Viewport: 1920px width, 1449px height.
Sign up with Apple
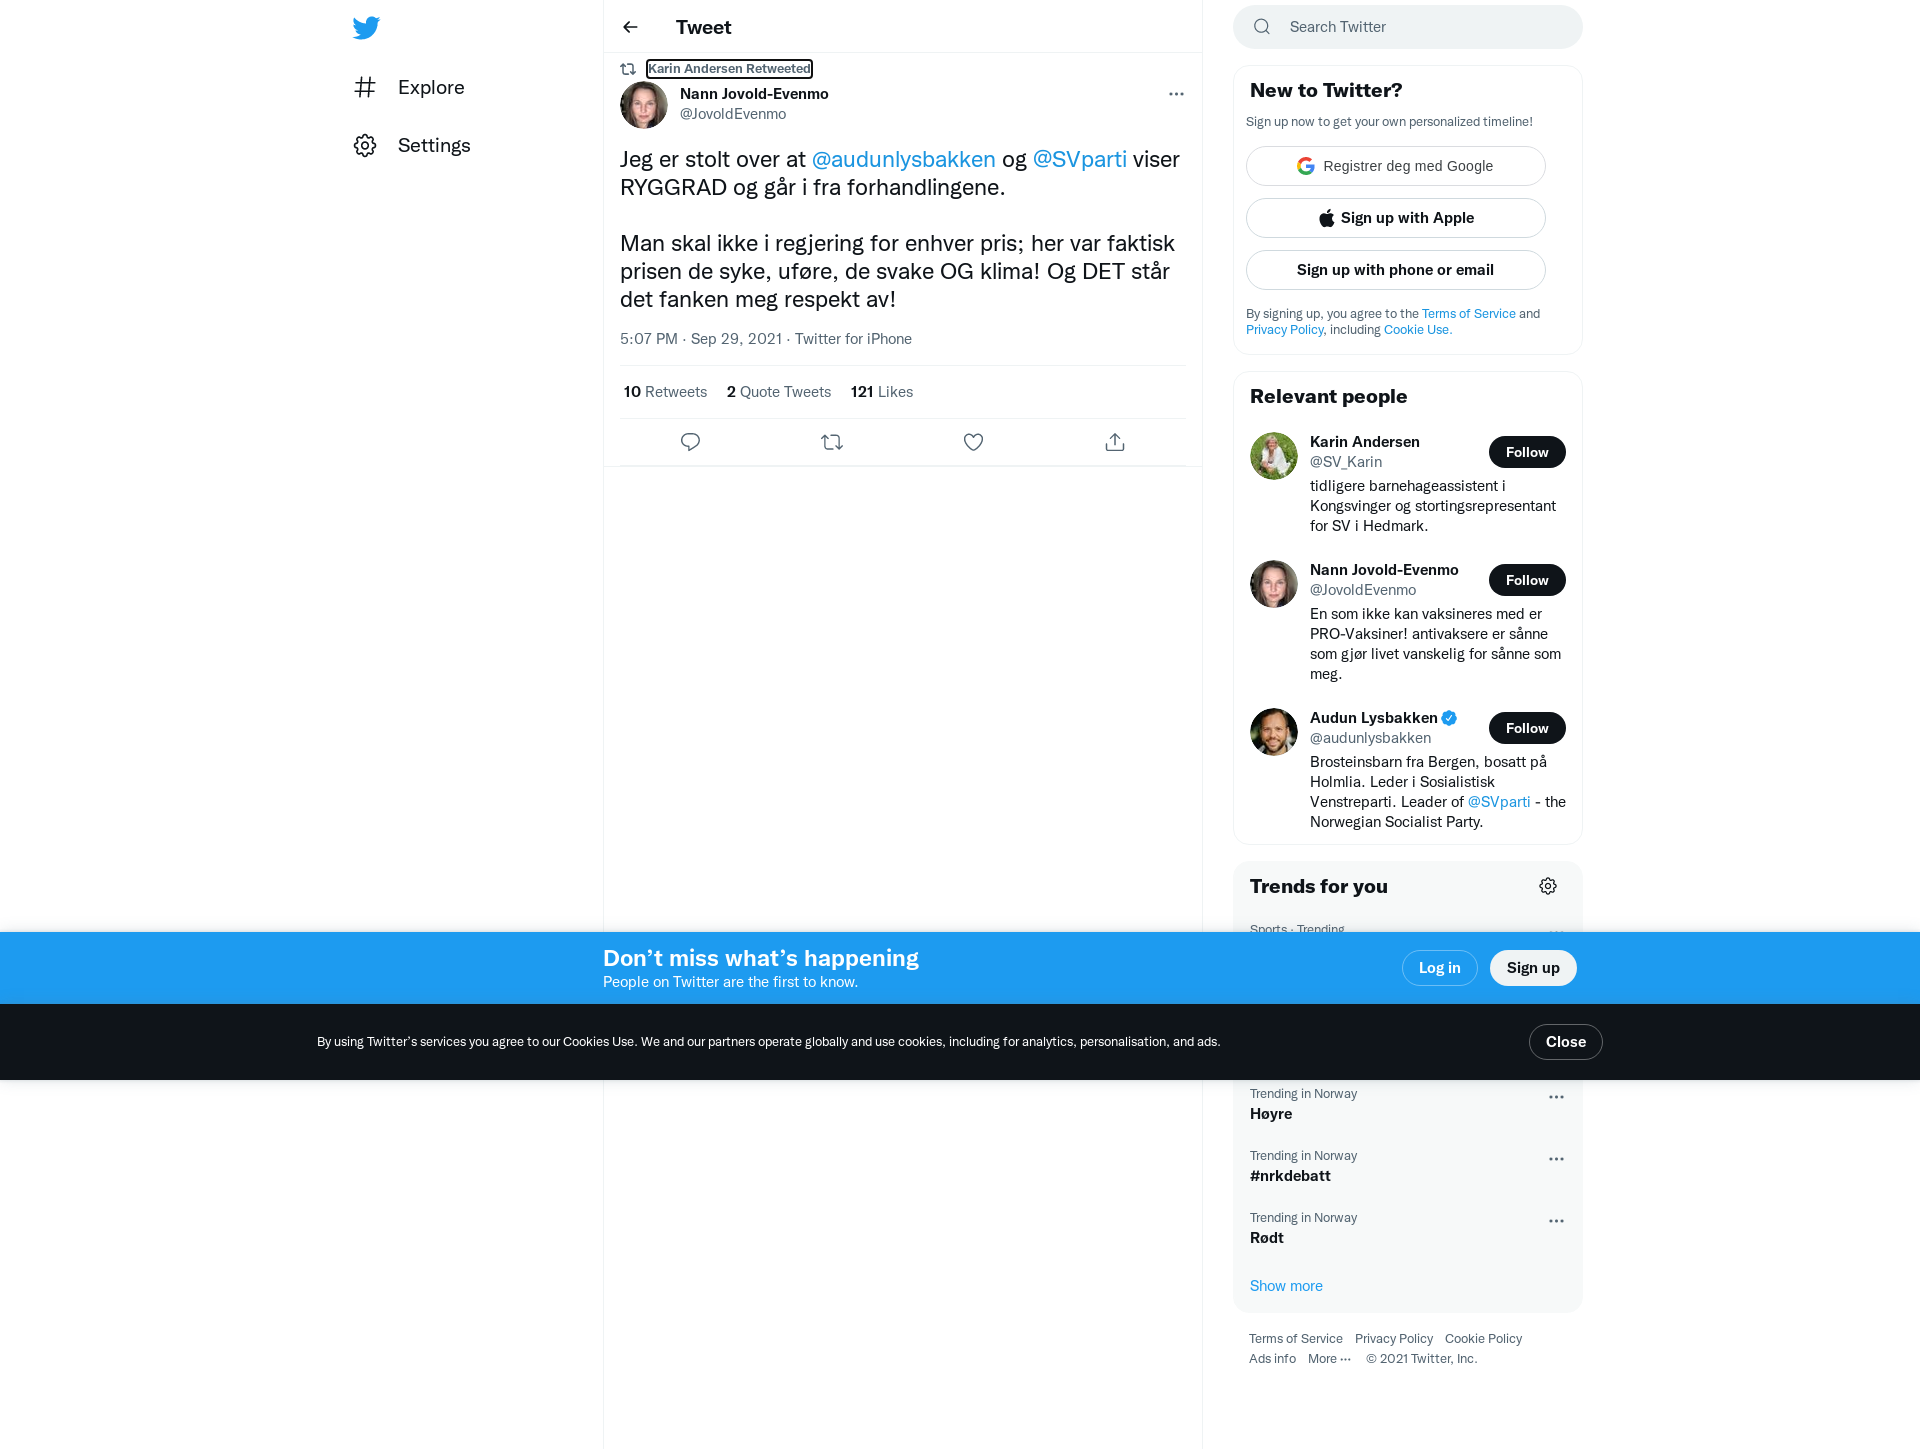tap(1396, 218)
